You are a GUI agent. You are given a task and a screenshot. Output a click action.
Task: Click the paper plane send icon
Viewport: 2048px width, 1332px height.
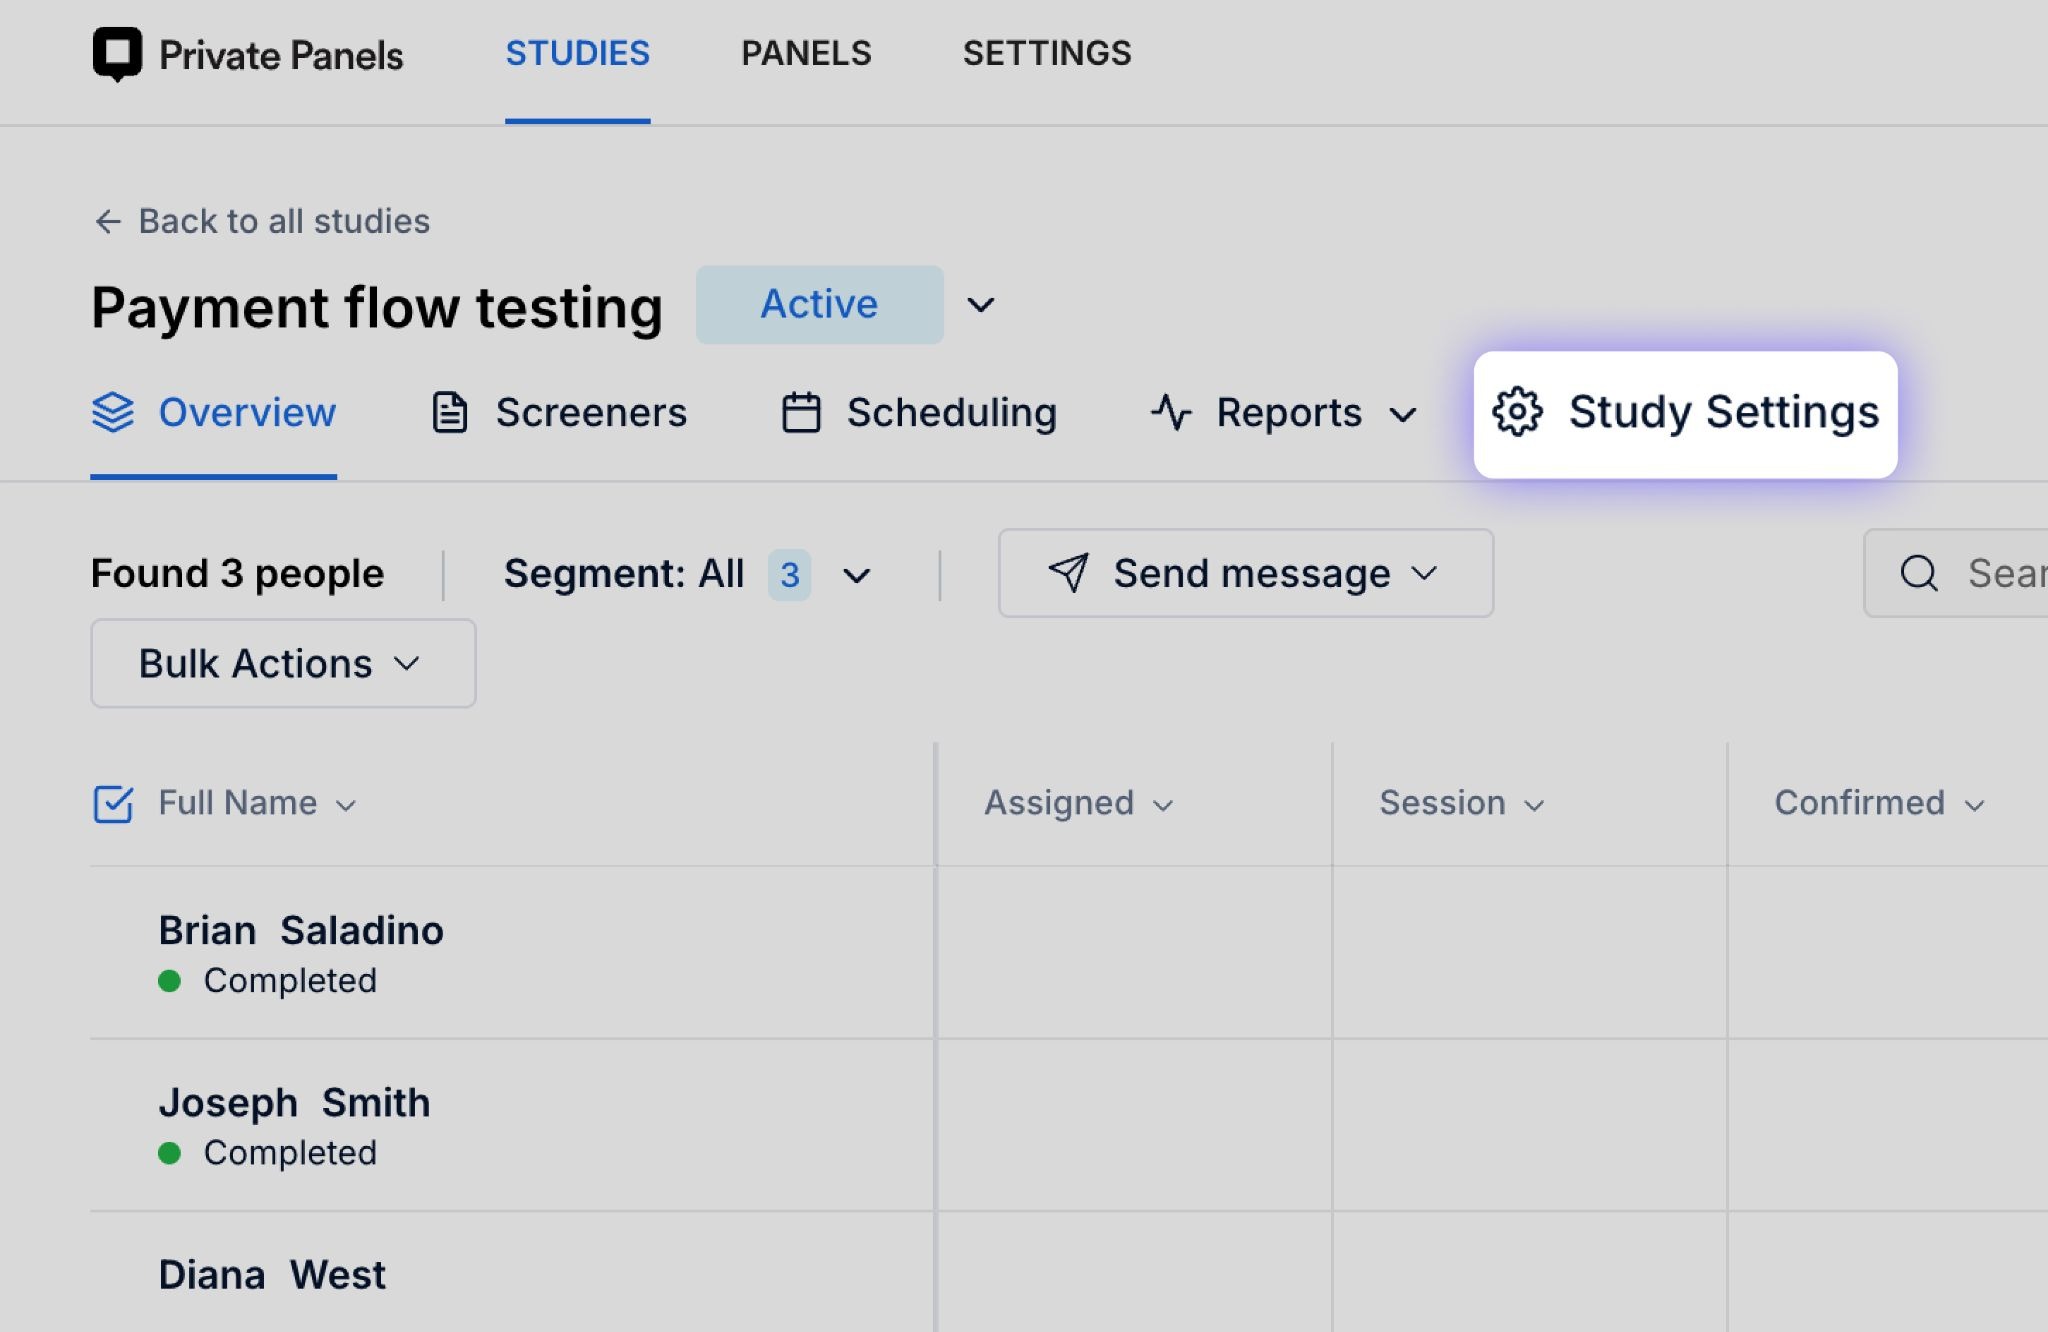1068,573
